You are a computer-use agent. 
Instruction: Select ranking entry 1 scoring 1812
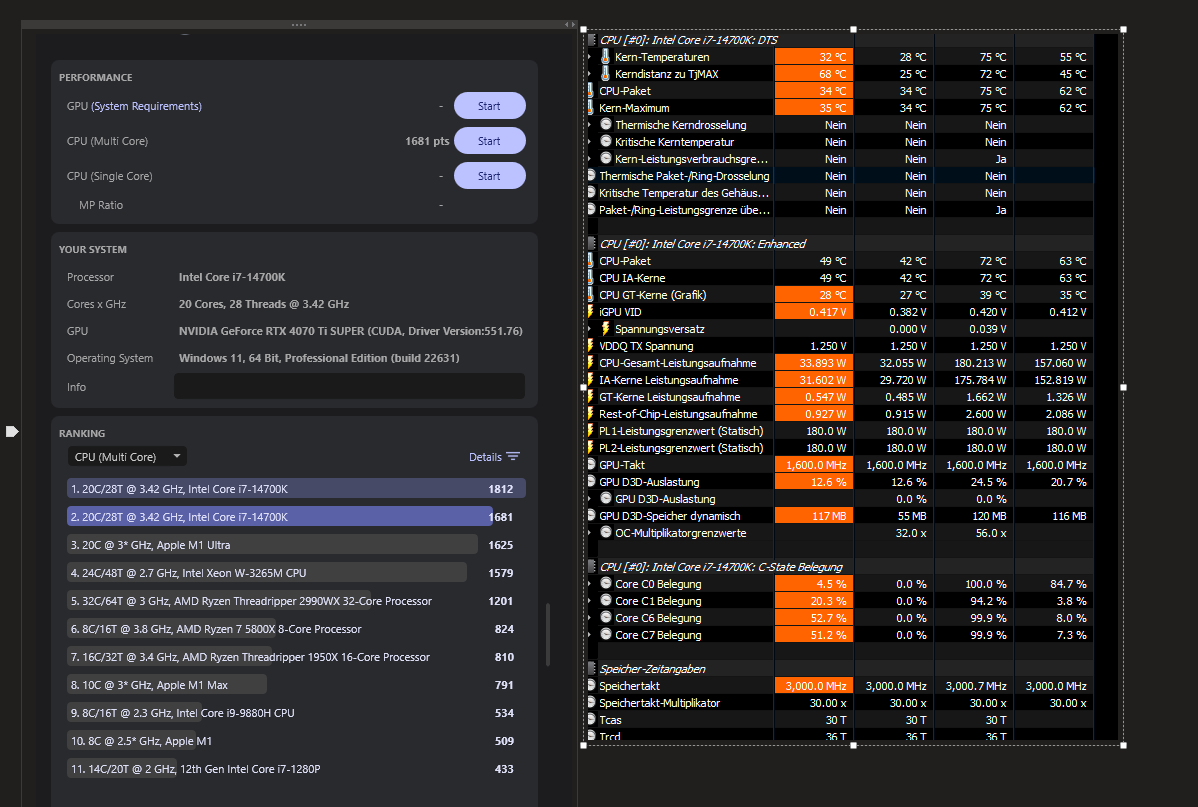pyautogui.click(x=296, y=488)
